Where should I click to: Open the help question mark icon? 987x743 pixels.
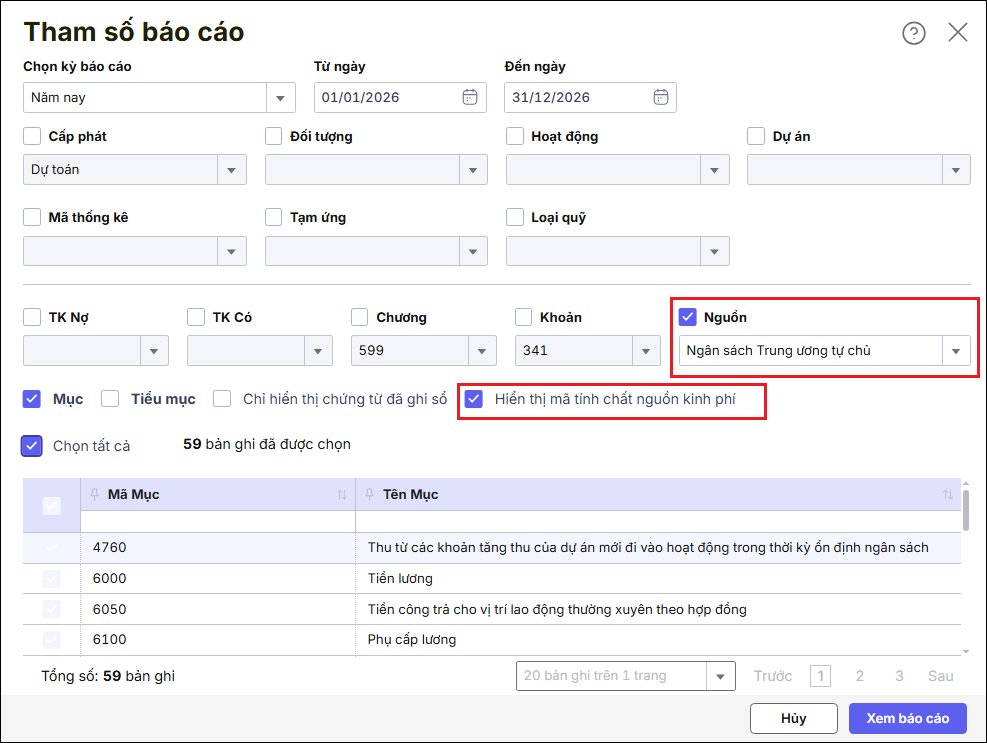tap(913, 33)
